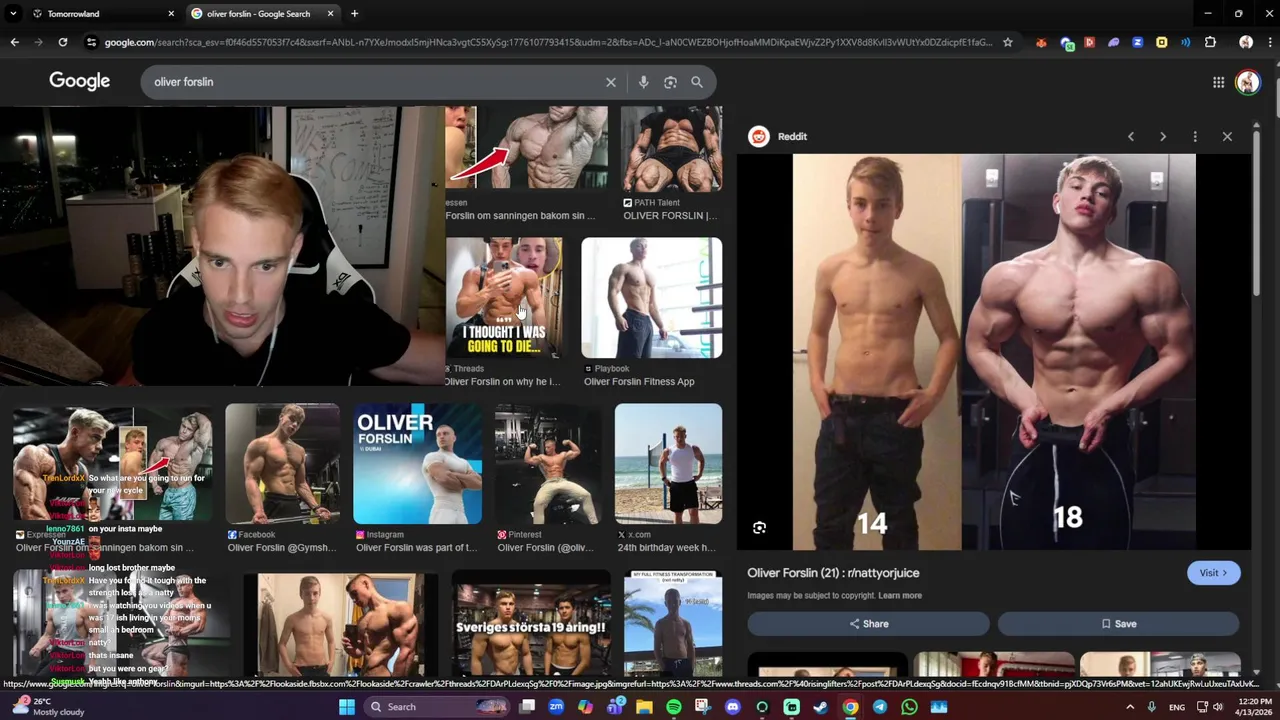Open a new browser tab
The height and width of the screenshot is (720, 1280).
tap(354, 14)
